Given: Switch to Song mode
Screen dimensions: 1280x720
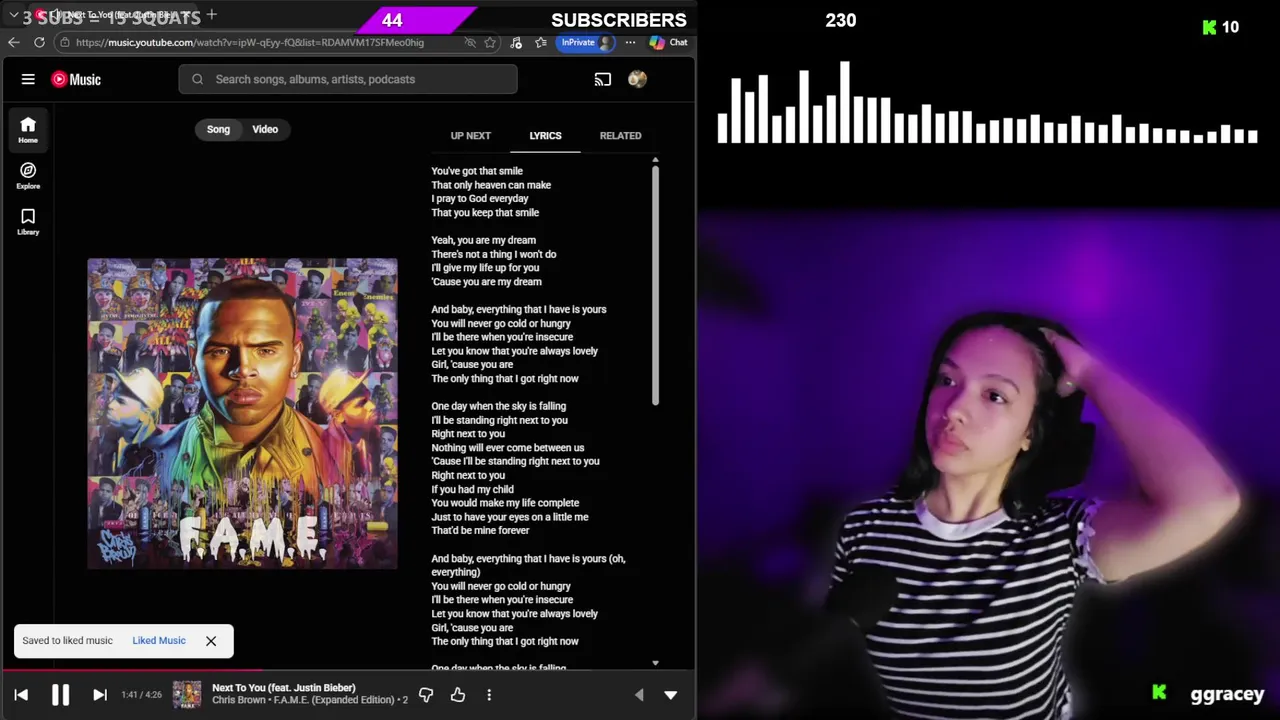Looking at the screenshot, I should click(218, 129).
